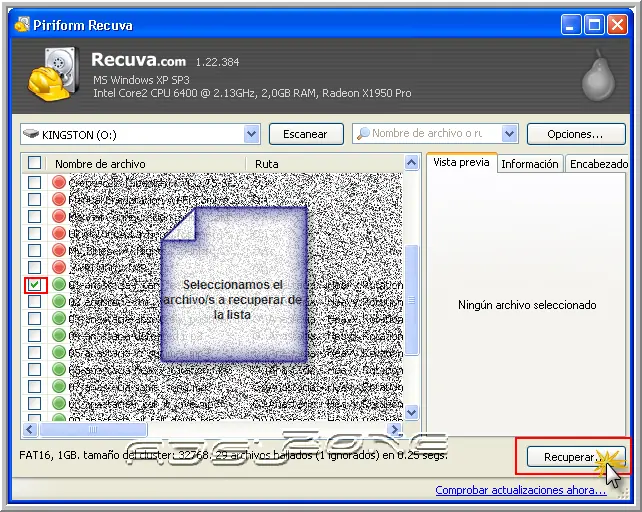Screen dimensions: 642x512
Task: Follow the Comprobar actualizaciones ahora link
Action: (520, 490)
